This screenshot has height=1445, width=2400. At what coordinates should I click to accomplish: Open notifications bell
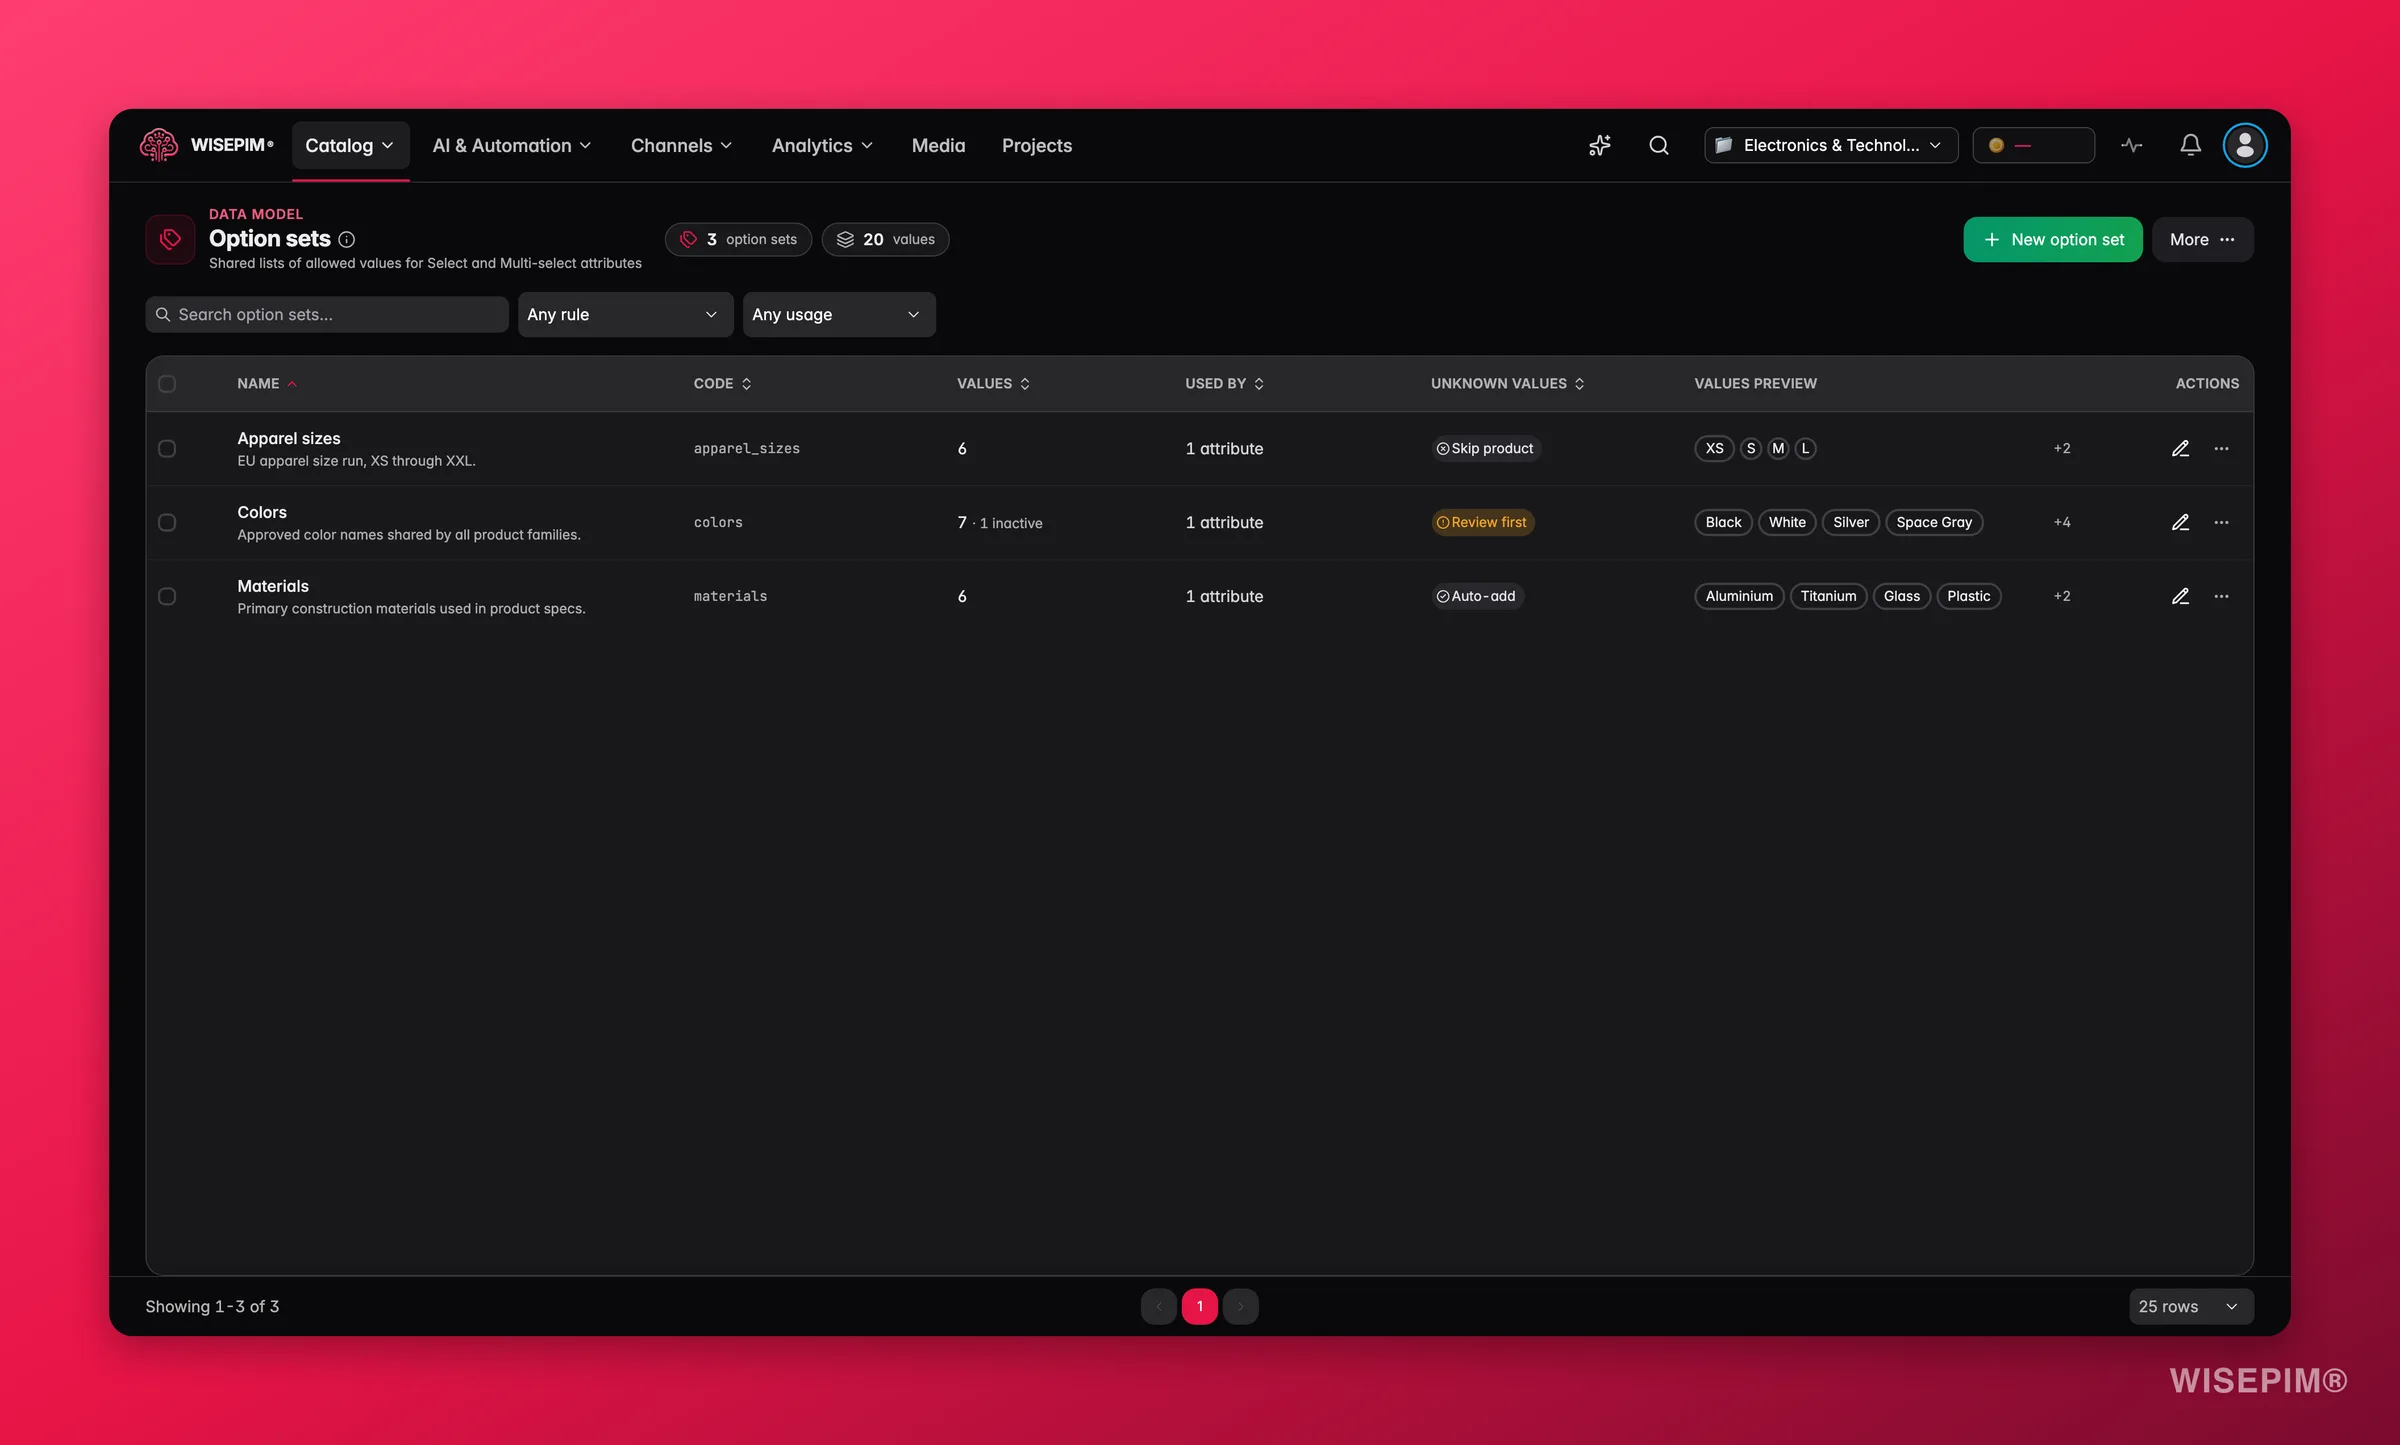[2190, 146]
